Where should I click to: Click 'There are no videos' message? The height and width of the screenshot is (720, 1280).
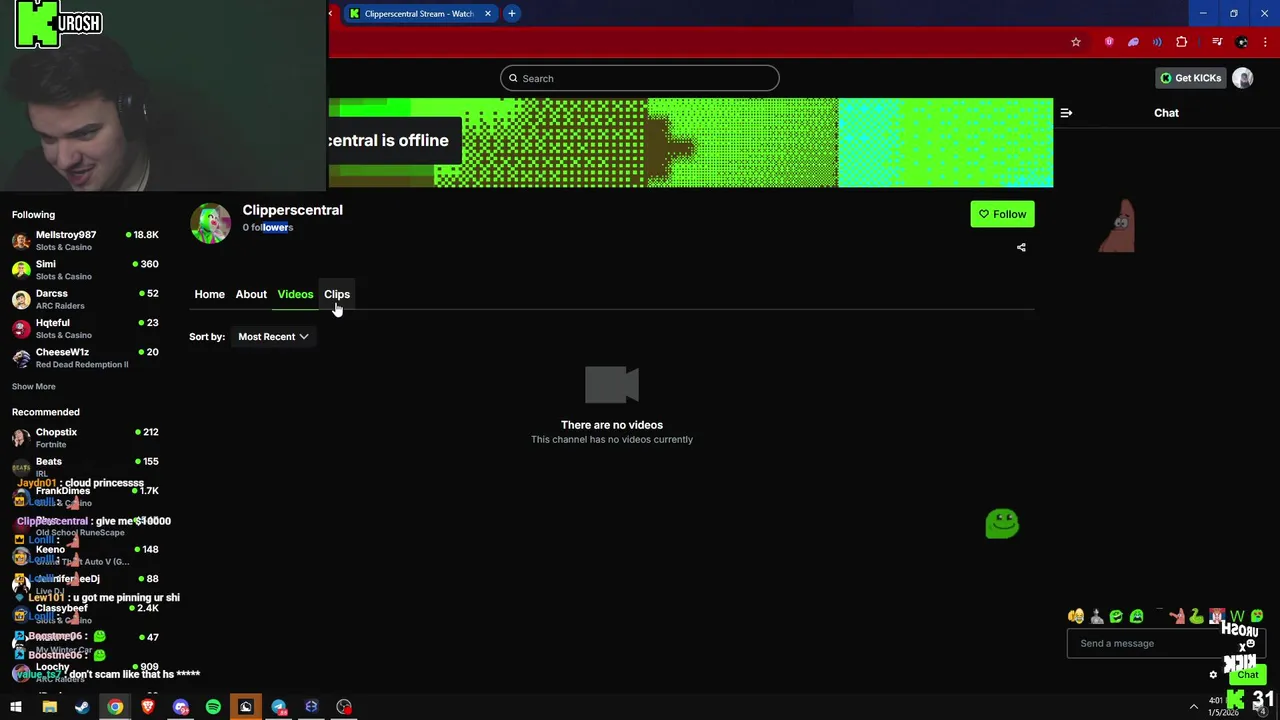pyautogui.click(x=612, y=425)
